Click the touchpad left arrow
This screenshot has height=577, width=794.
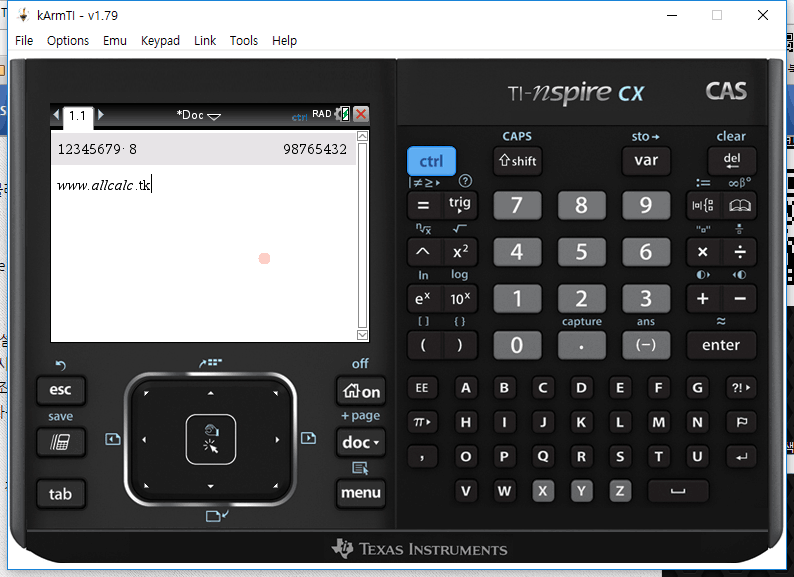pyautogui.click(x=144, y=440)
